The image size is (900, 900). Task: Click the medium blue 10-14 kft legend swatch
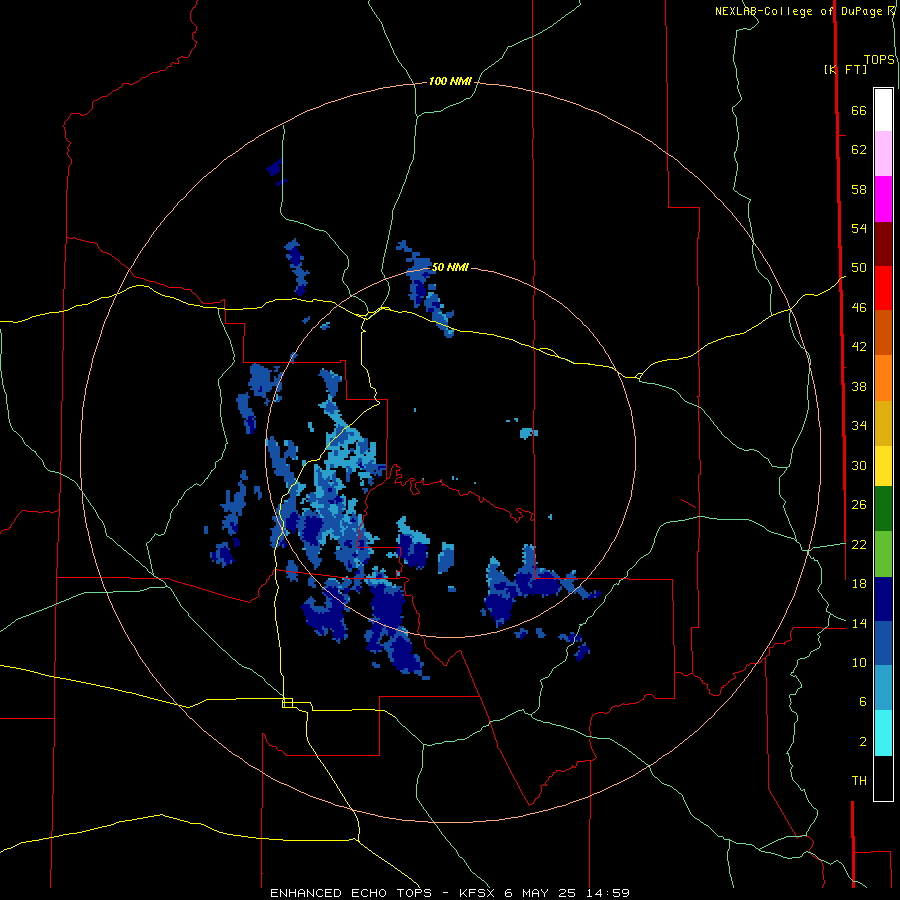883,643
